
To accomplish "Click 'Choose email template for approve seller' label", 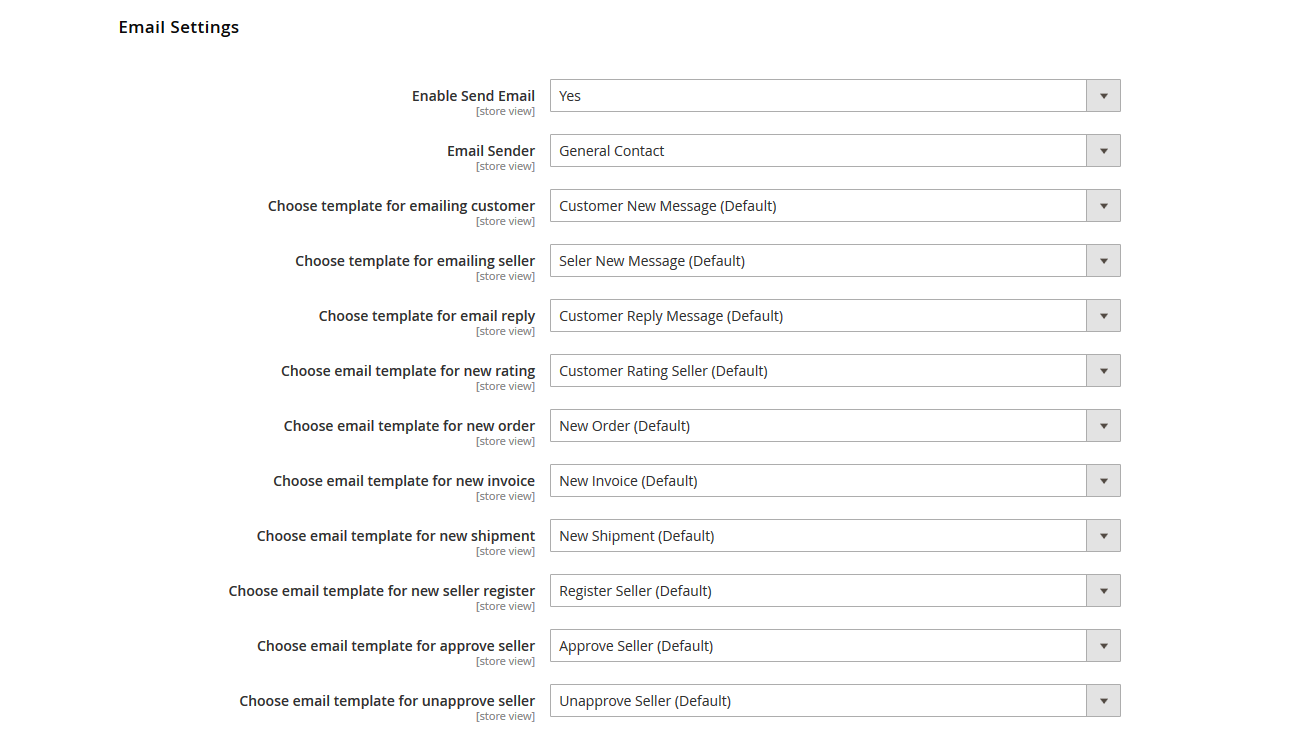I will point(396,646).
